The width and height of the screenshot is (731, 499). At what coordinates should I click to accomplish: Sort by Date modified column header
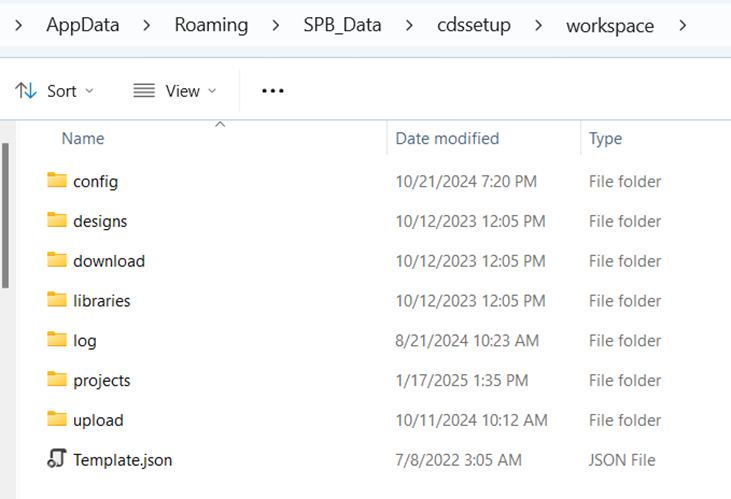pyautogui.click(x=447, y=139)
